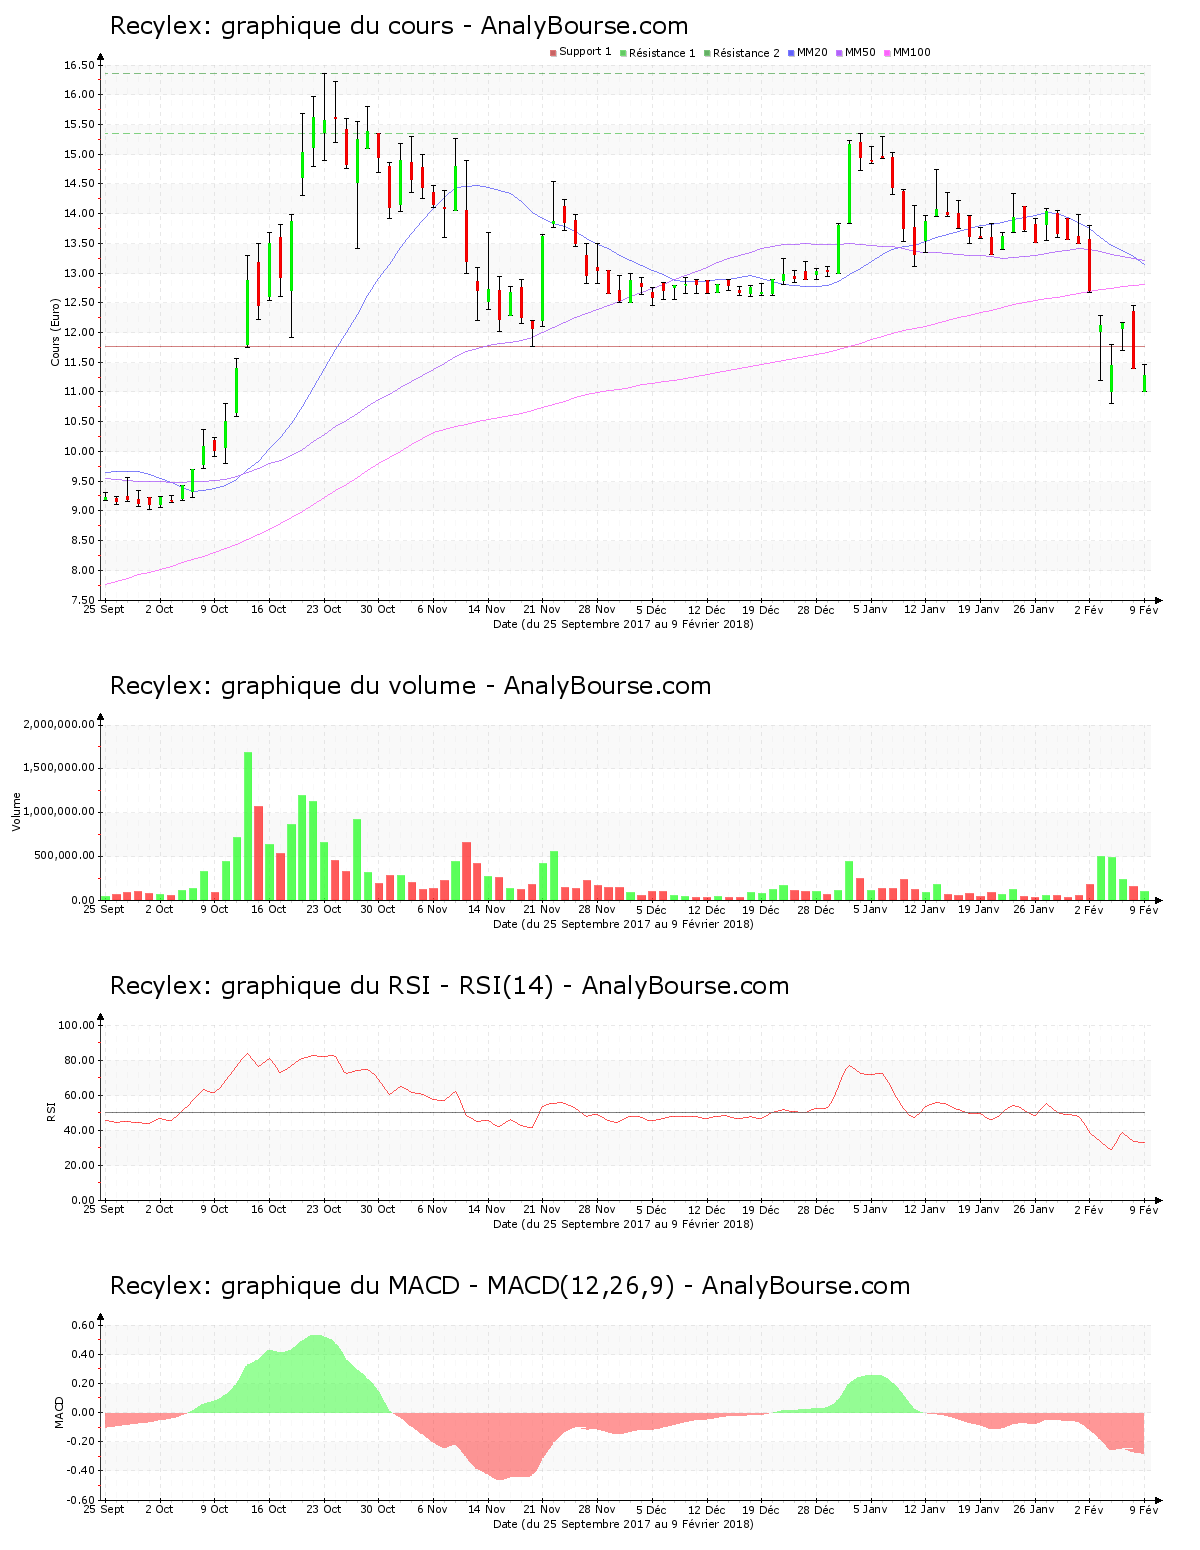Select the Résistance 2 legend label
Image resolution: width=1200 pixels, height=1550 pixels.
click(x=746, y=53)
